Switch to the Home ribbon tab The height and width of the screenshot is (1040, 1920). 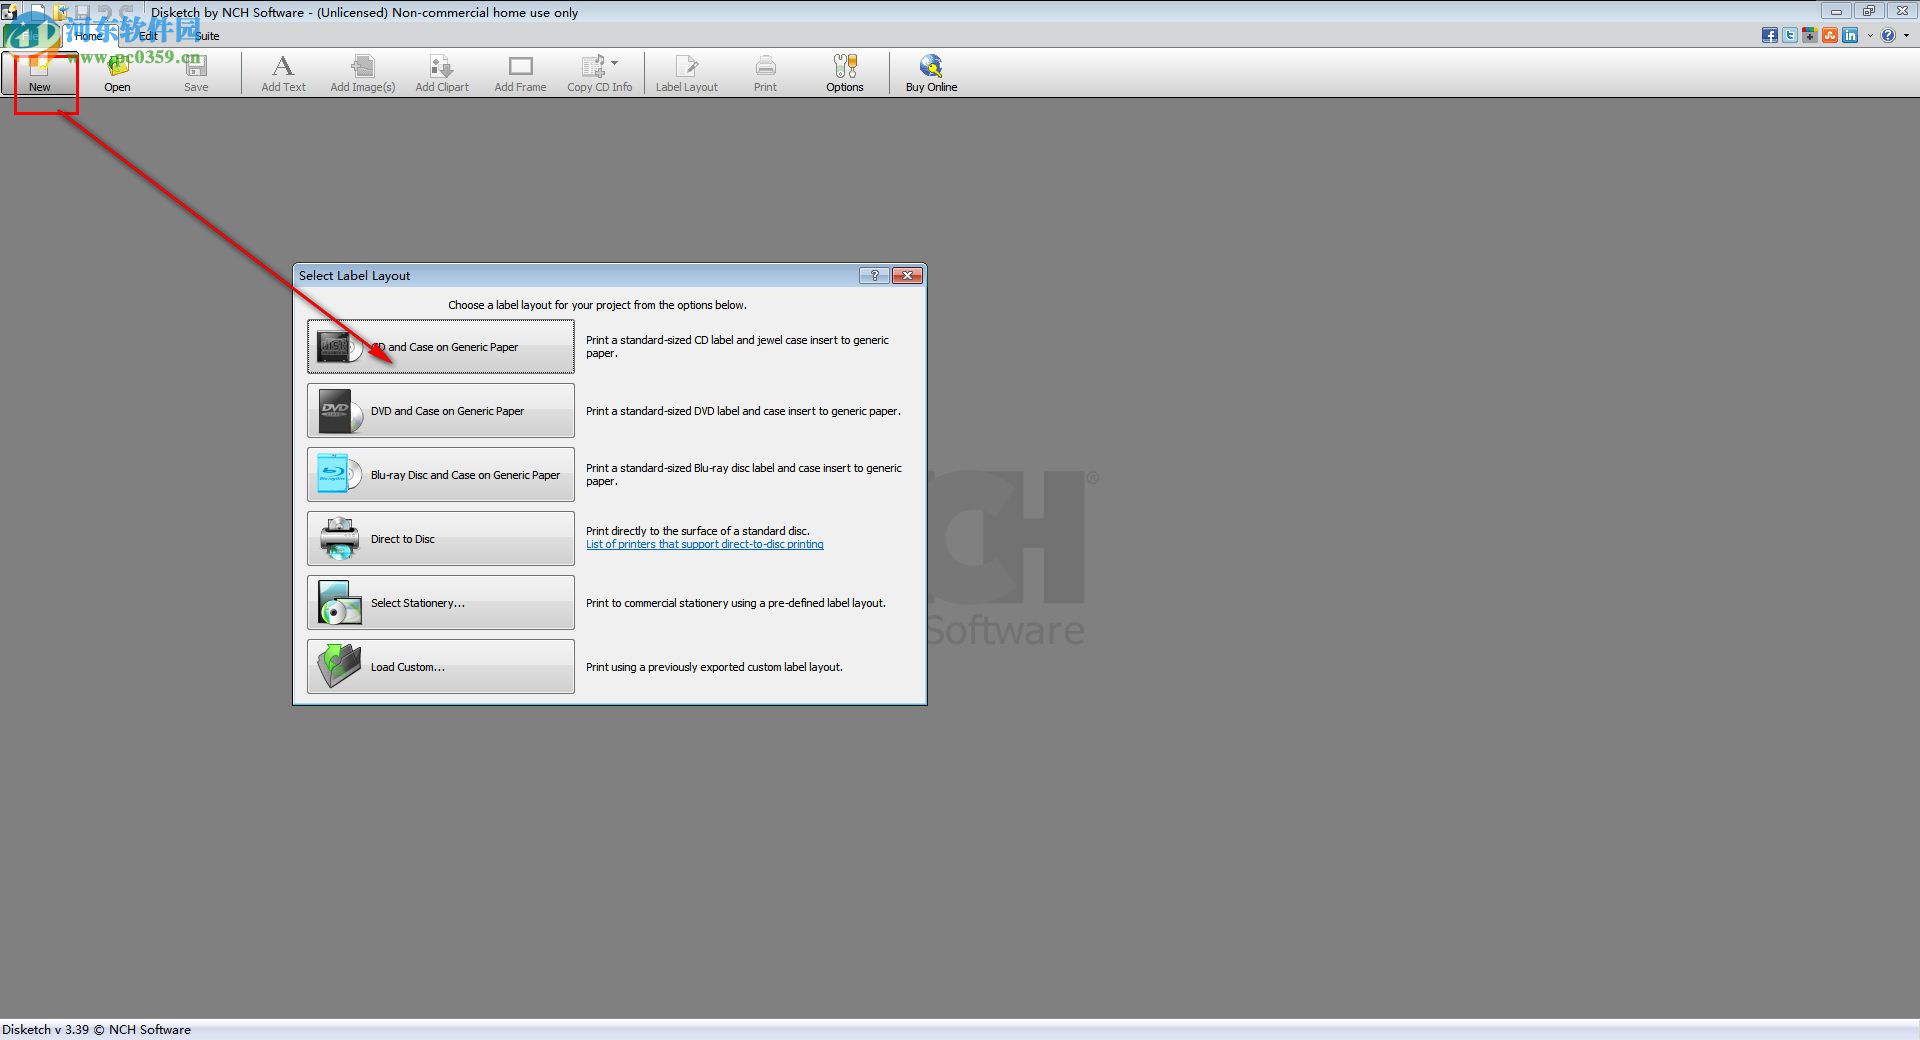point(90,36)
